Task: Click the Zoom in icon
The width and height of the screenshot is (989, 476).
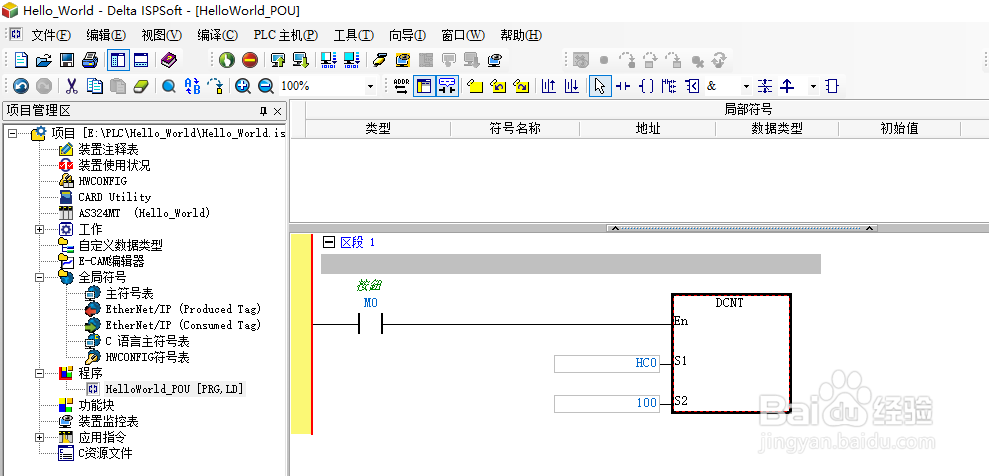Action: coord(243,86)
